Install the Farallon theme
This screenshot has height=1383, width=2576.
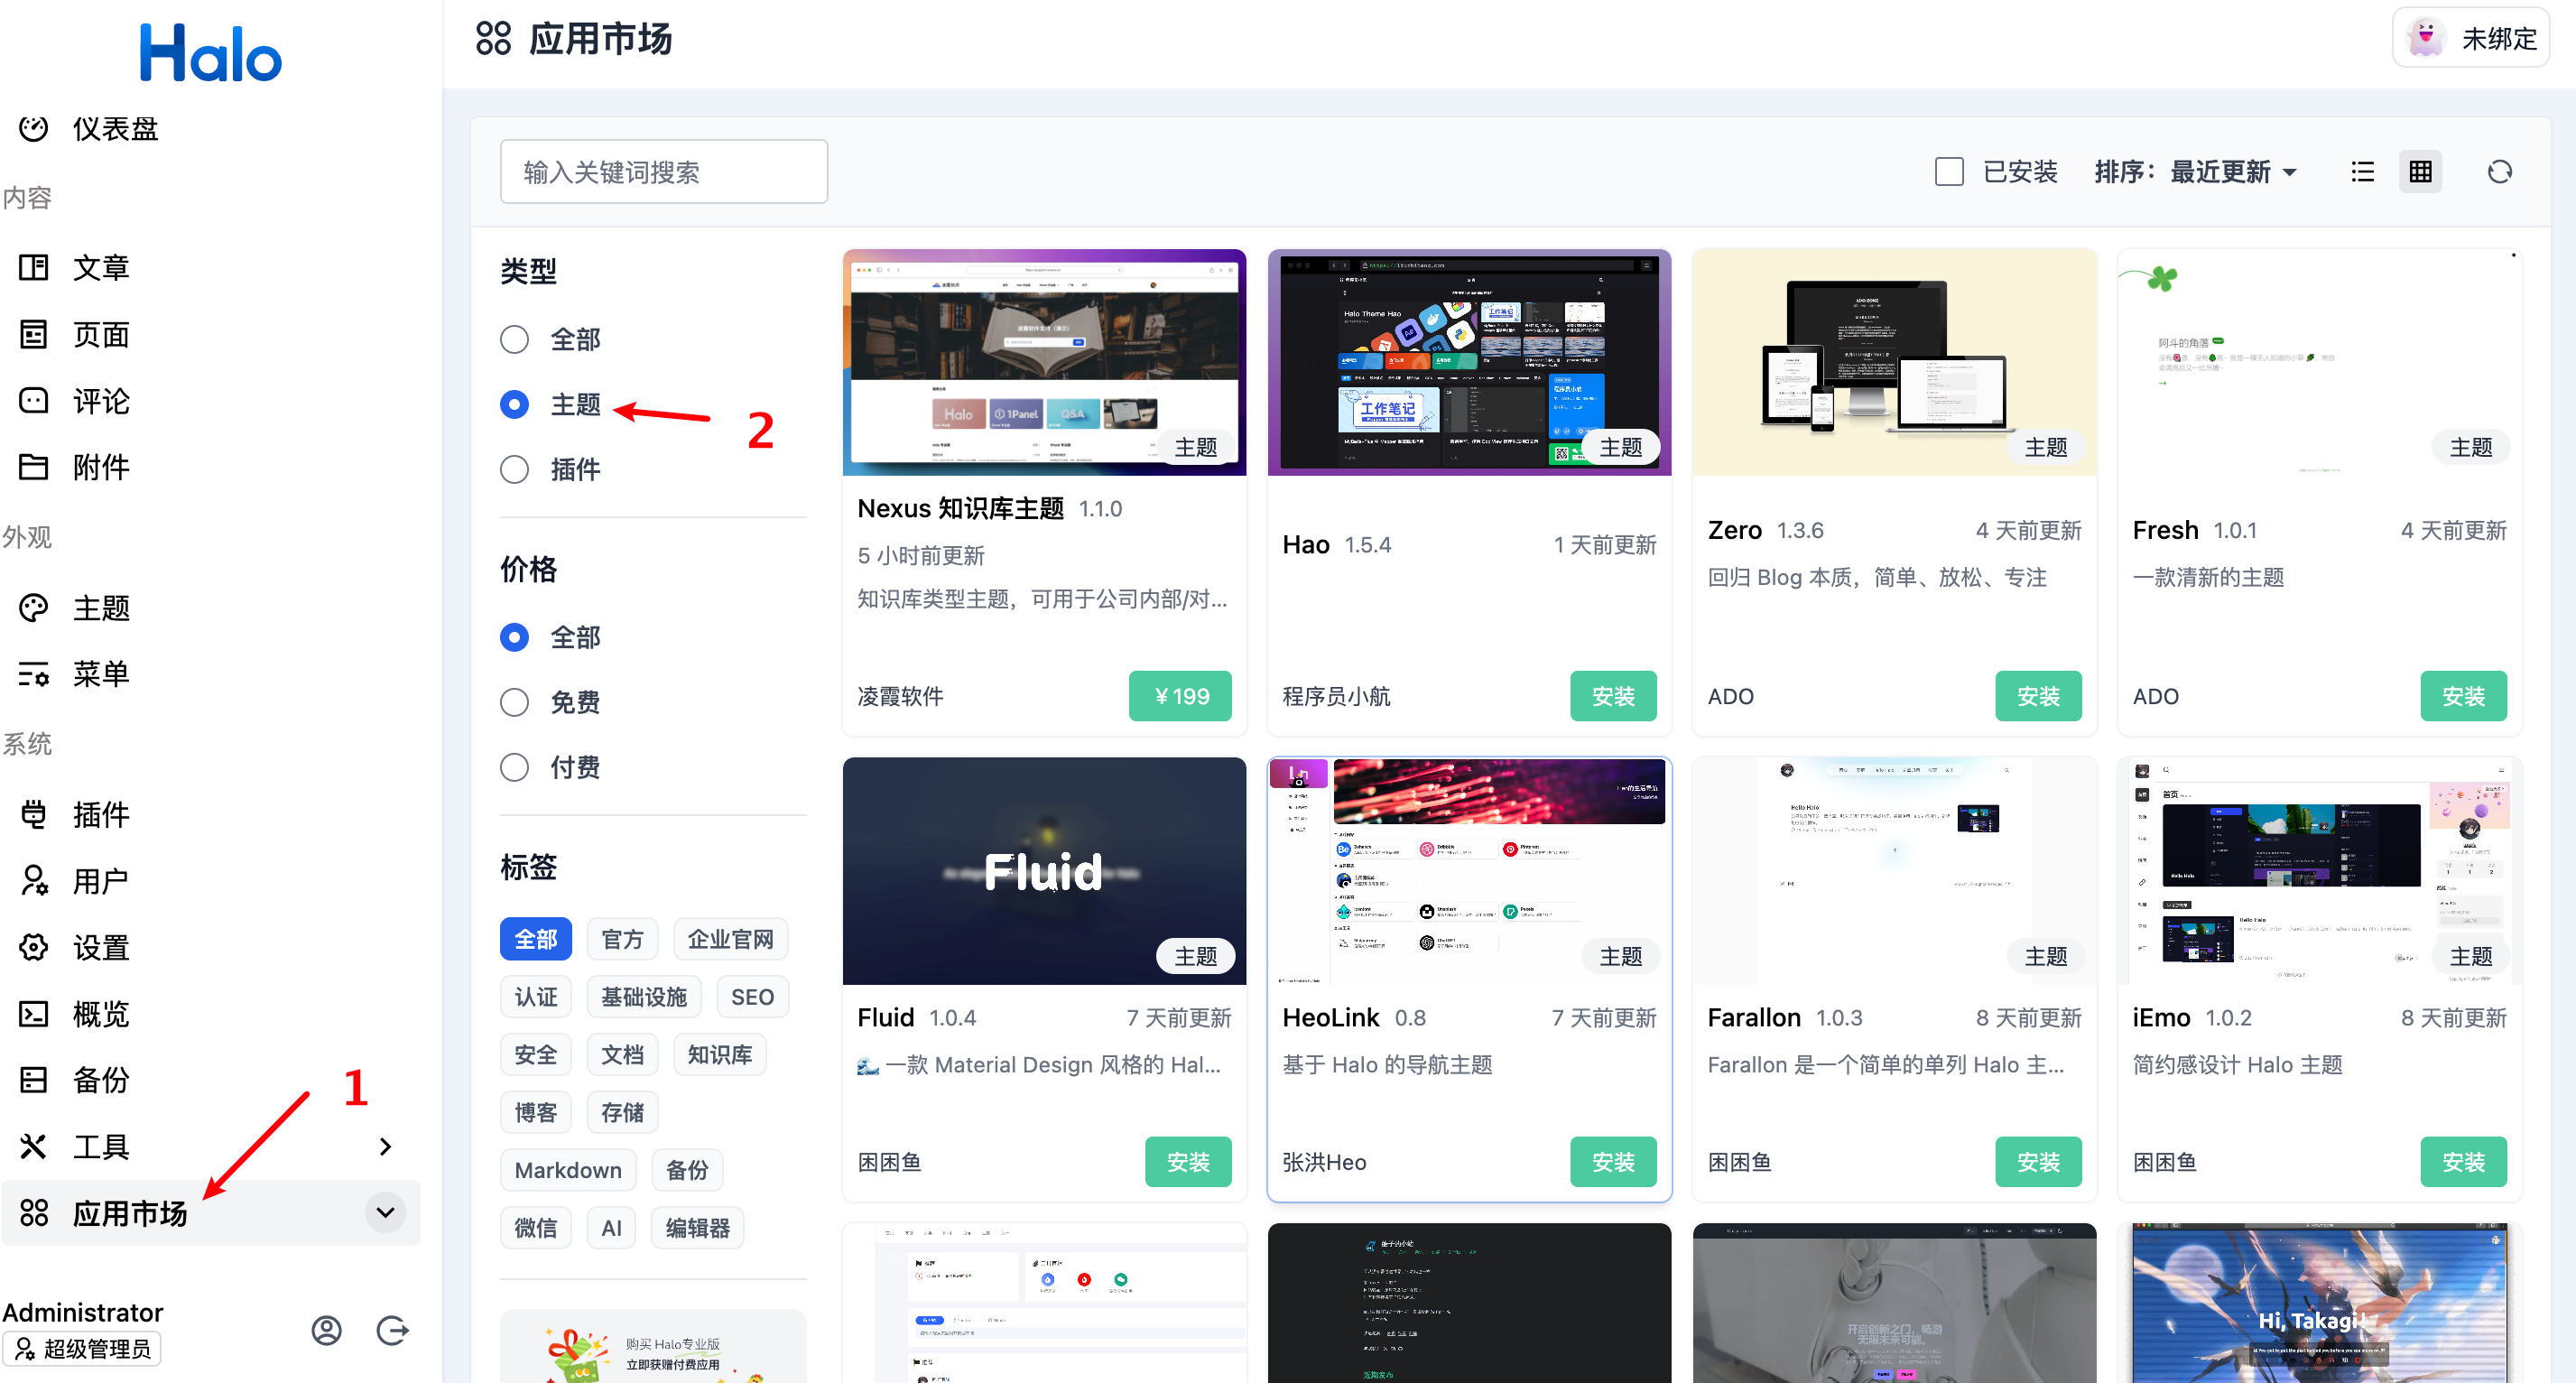point(2038,1162)
